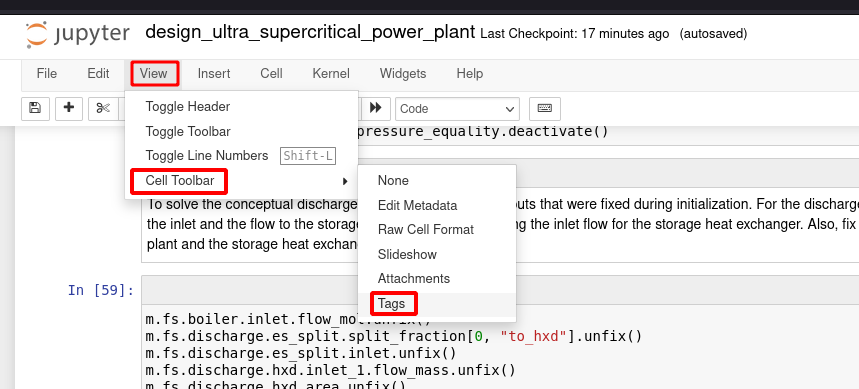Select Raw Cell Format option
Screen dimensions: 859x389
(x=437, y=230)
